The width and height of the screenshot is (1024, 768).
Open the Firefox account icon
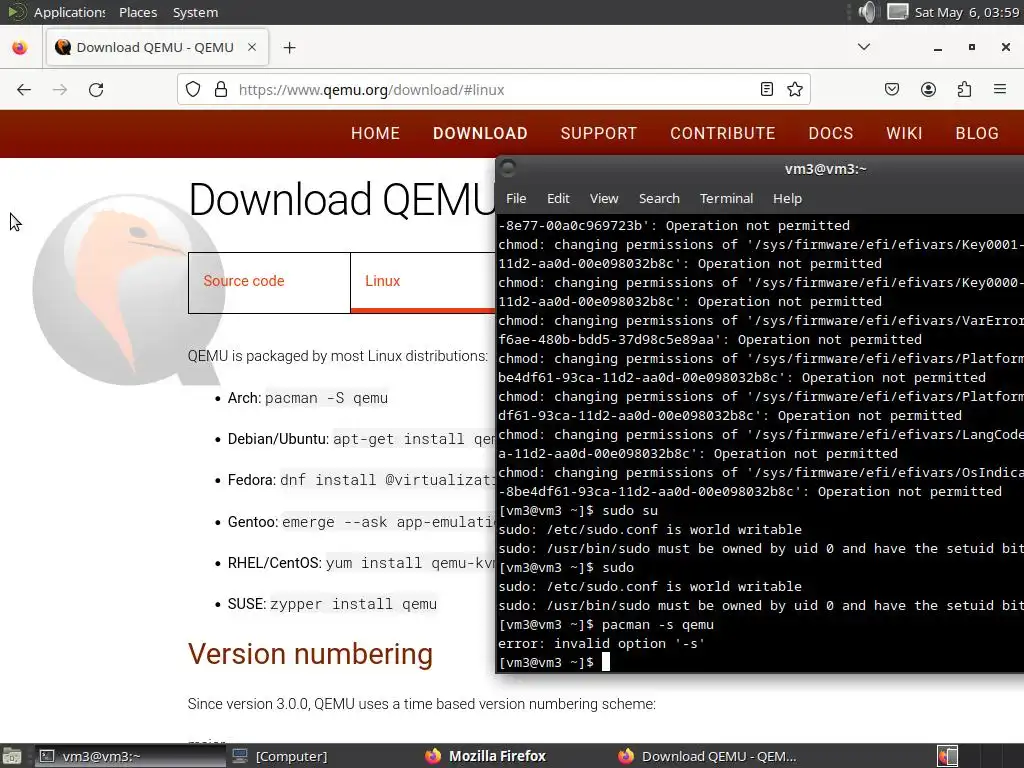(x=928, y=89)
